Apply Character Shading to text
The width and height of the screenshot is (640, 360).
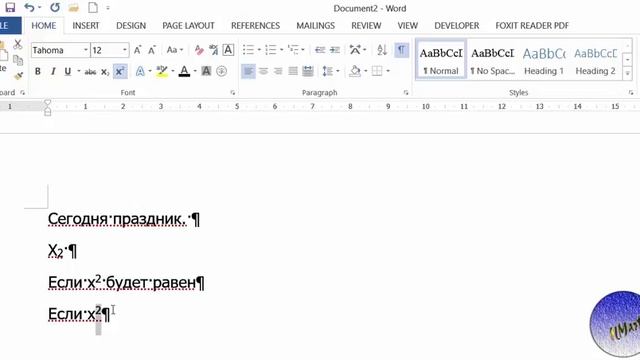[x=207, y=71]
